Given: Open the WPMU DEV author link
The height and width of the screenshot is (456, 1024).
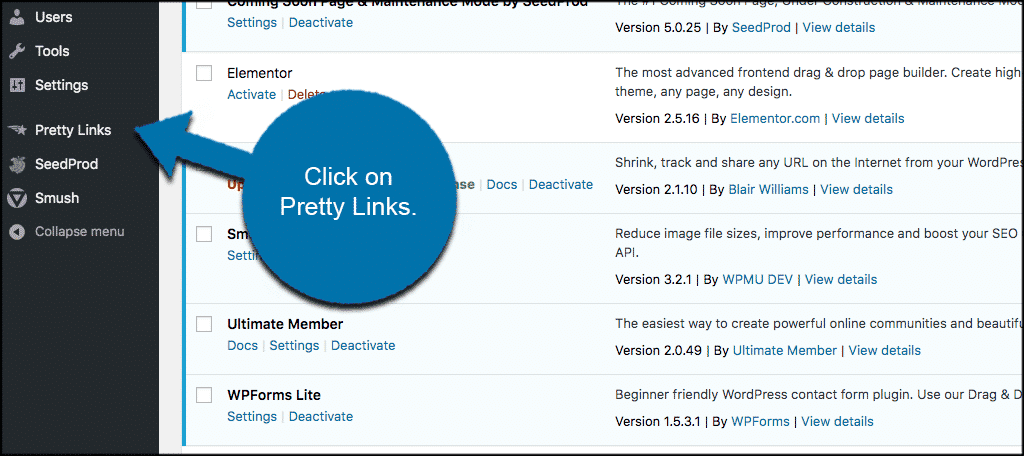Looking at the screenshot, I should point(758,279).
